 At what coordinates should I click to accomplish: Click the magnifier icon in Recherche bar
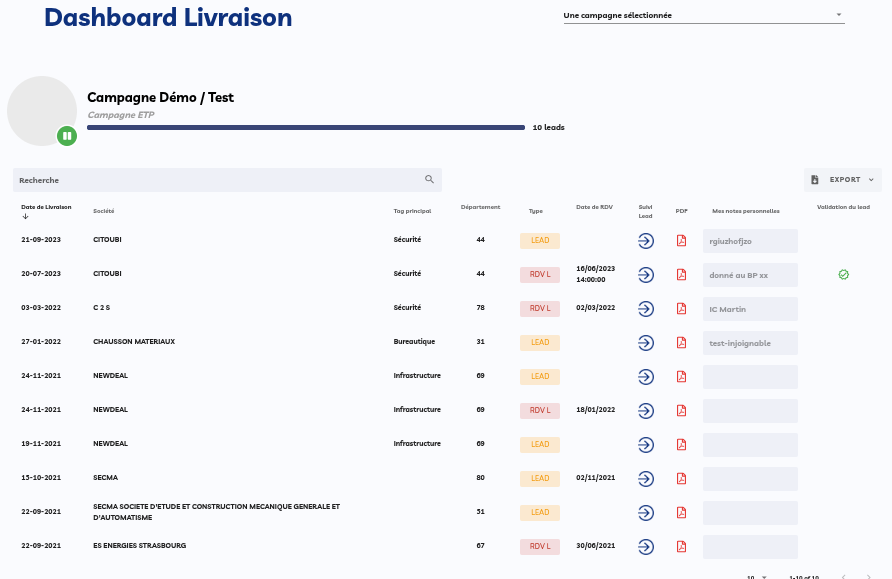pos(430,179)
